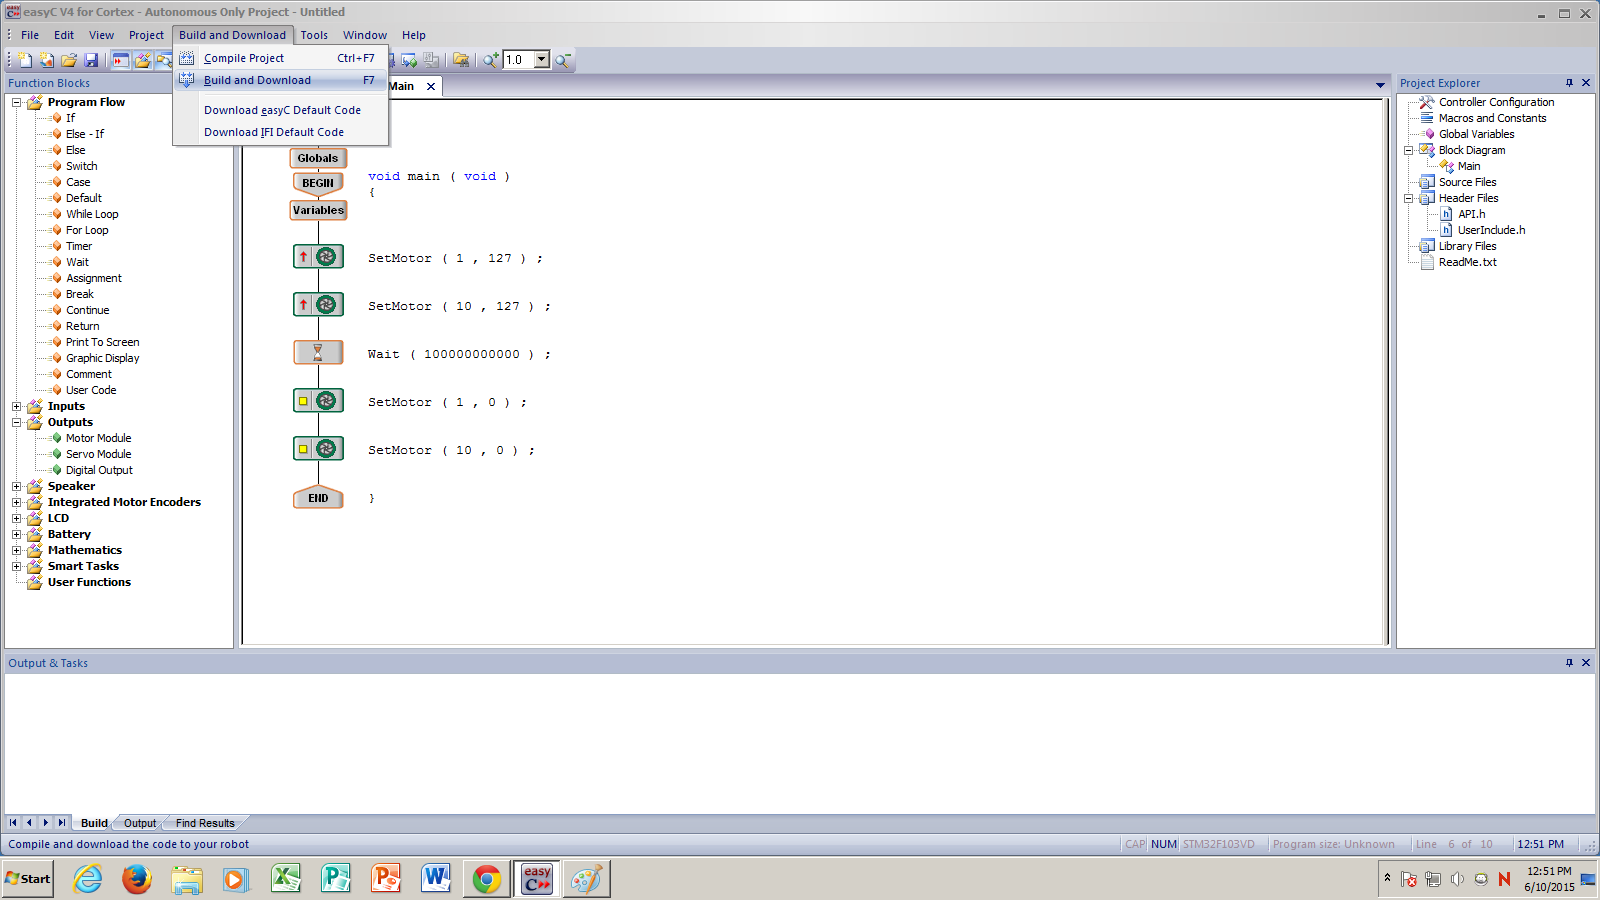1600x900 pixels.
Task: Pin the Project Explorer panel
Action: 1569,83
